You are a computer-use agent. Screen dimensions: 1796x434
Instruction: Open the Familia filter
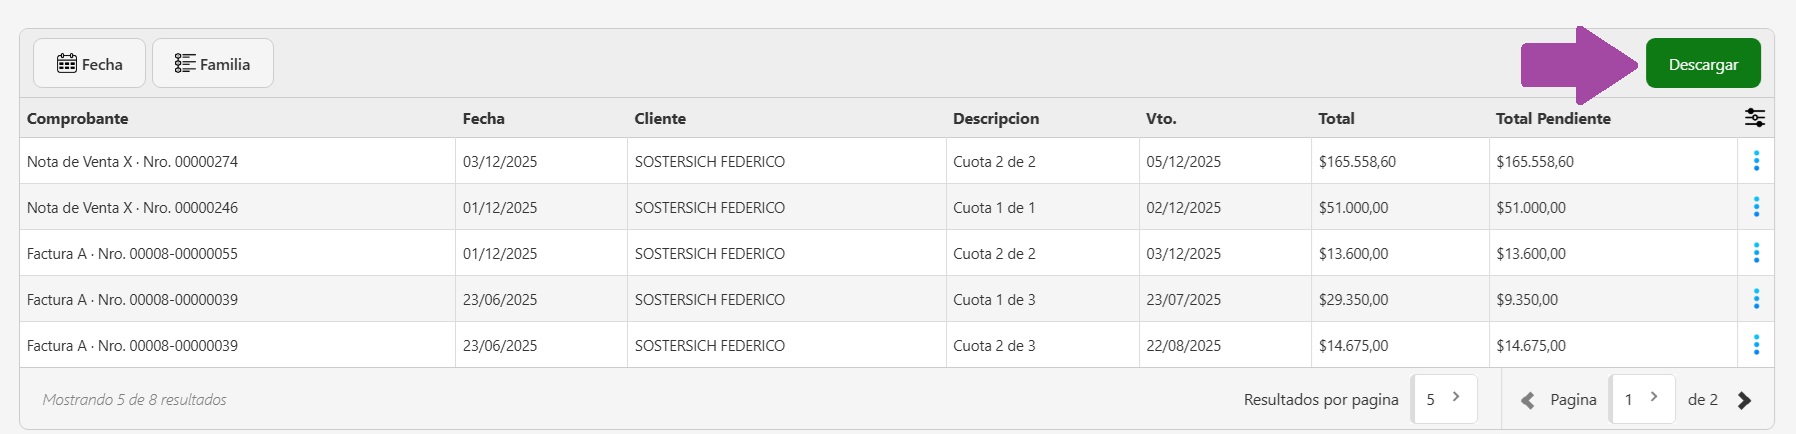click(212, 64)
